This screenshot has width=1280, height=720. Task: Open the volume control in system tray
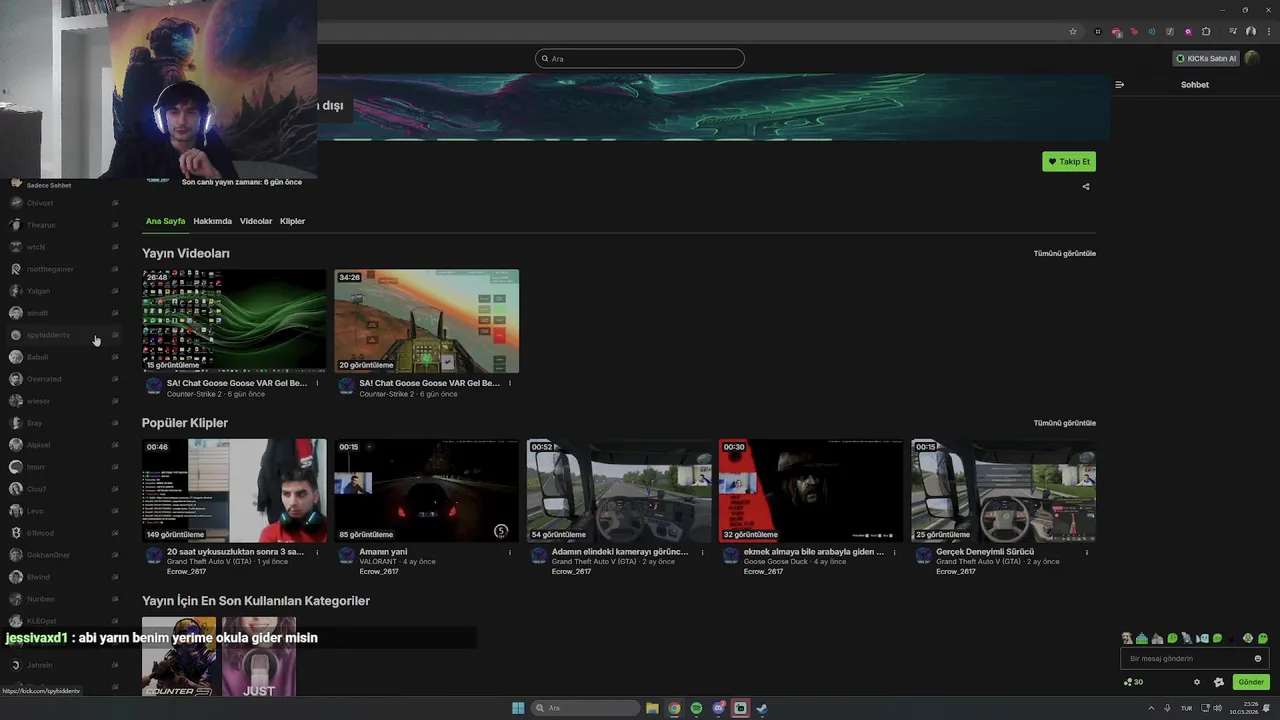tap(1217, 708)
